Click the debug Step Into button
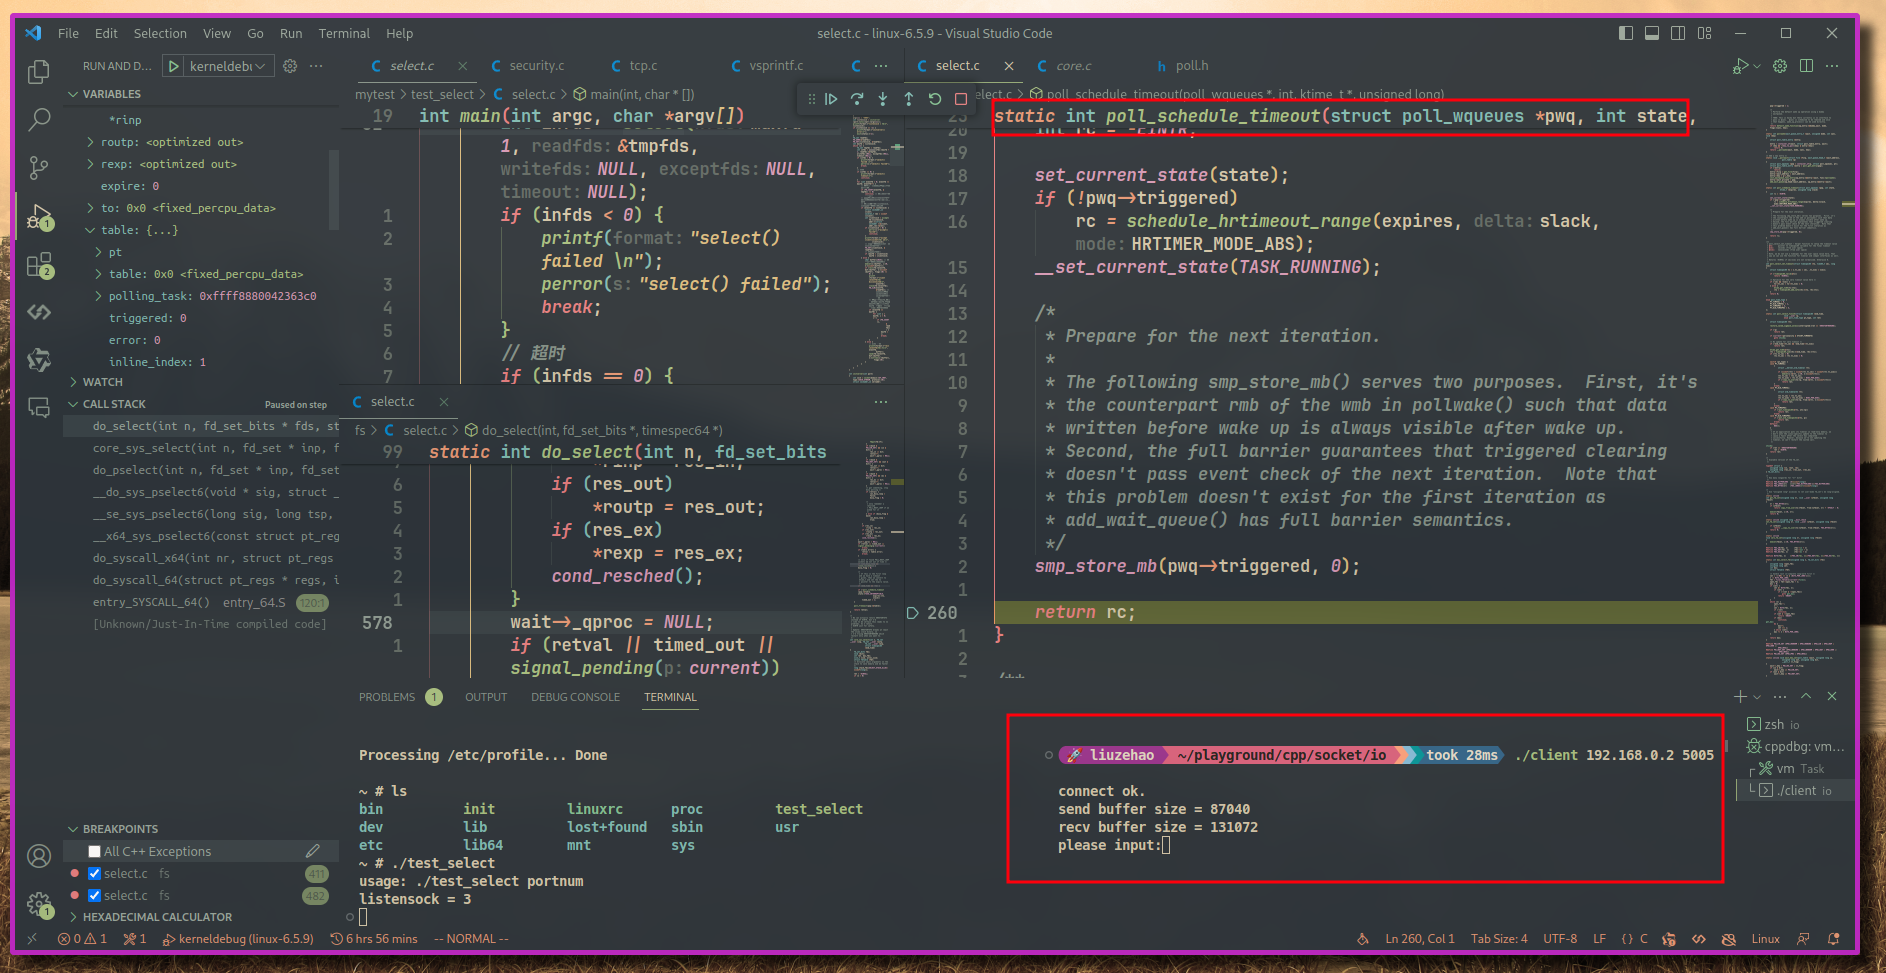1886x973 pixels. coord(883,99)
